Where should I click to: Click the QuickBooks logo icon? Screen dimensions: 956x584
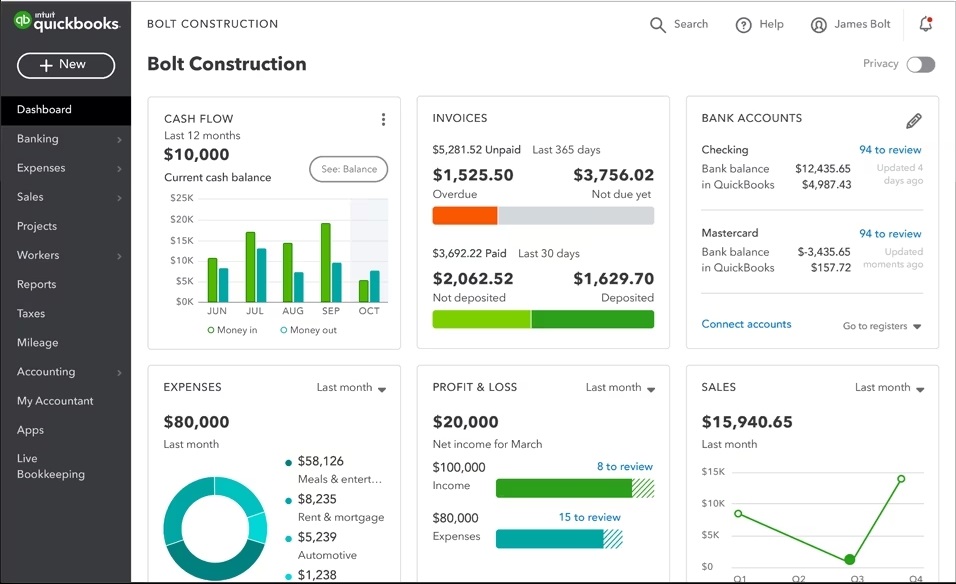(22, 22)
